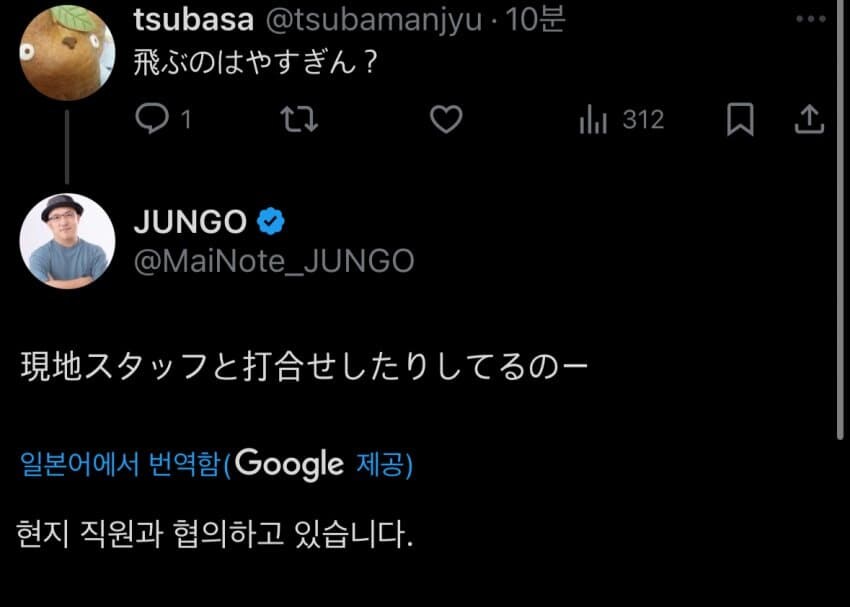Click the bookmark icon on tsubasa's tweet
Screen dimensions: 850x607
click(x=739, y=119)
